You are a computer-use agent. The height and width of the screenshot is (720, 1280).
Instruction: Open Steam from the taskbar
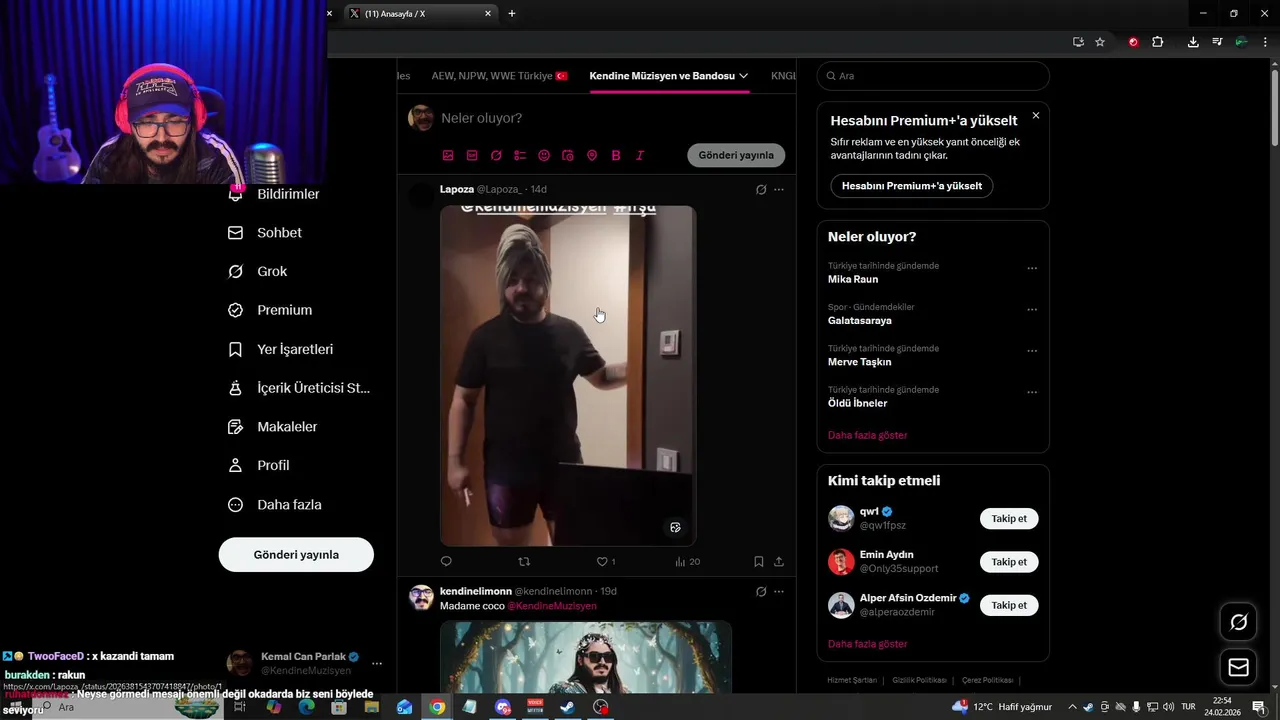pyautogui.click(x=567, y=707)
